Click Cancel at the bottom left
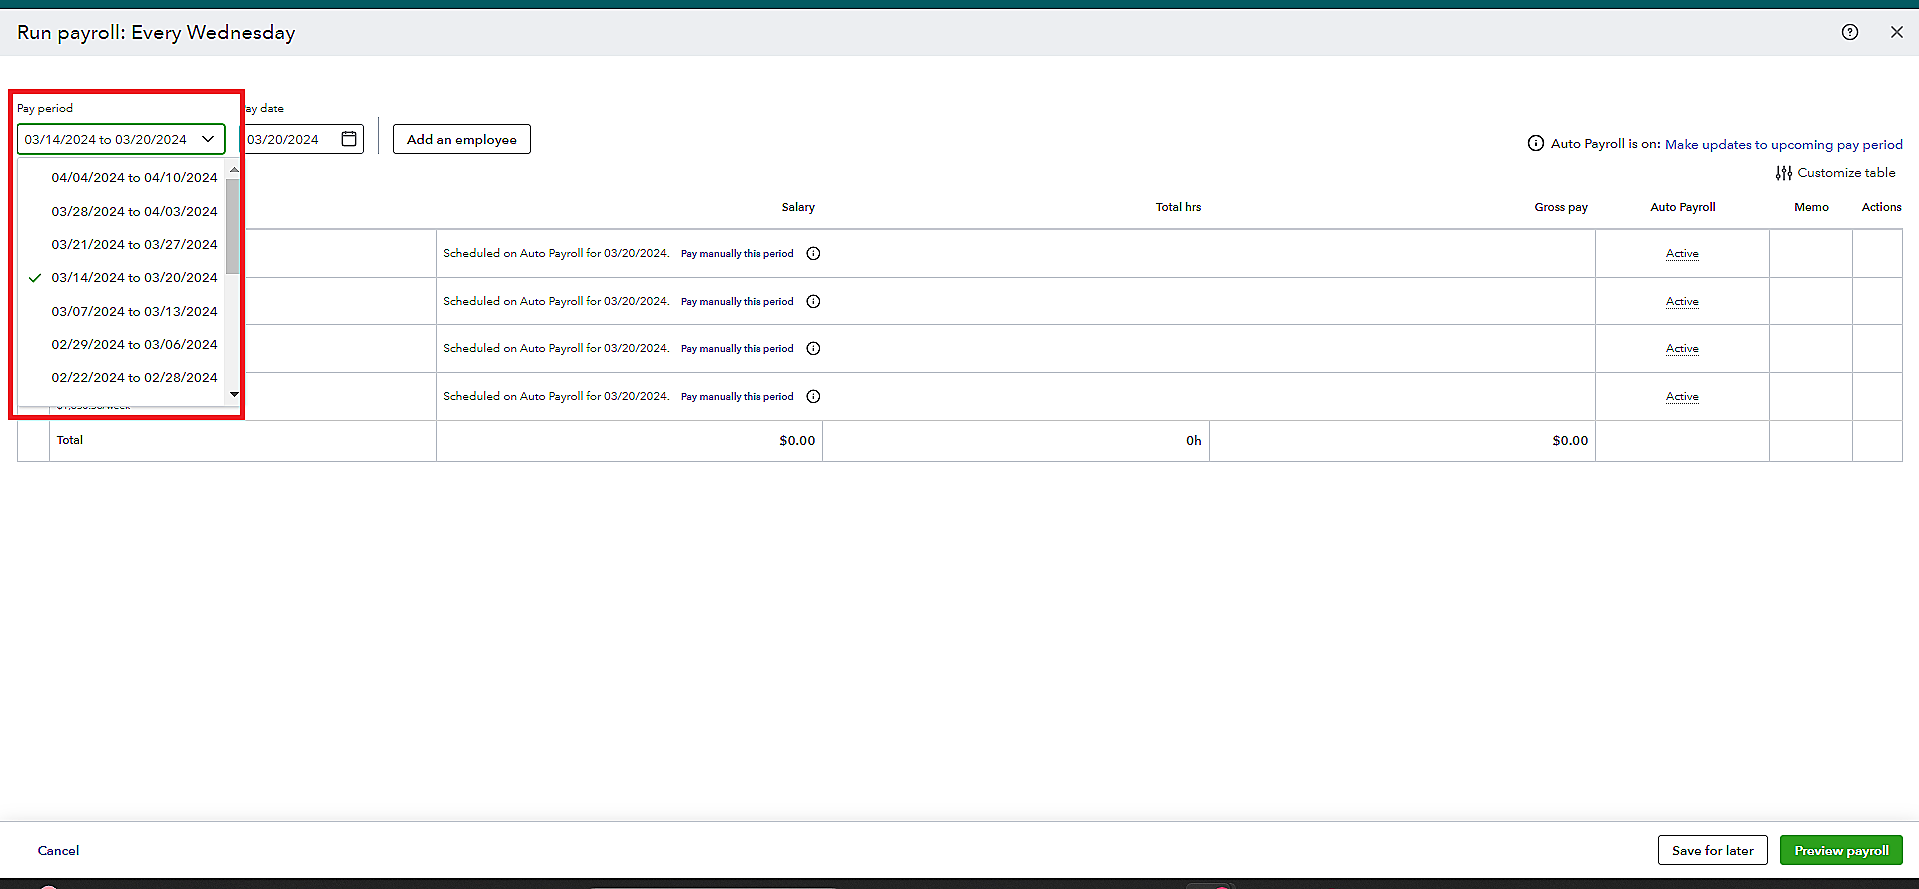Viewport: 1919px width, 889px height. (58, 851)
